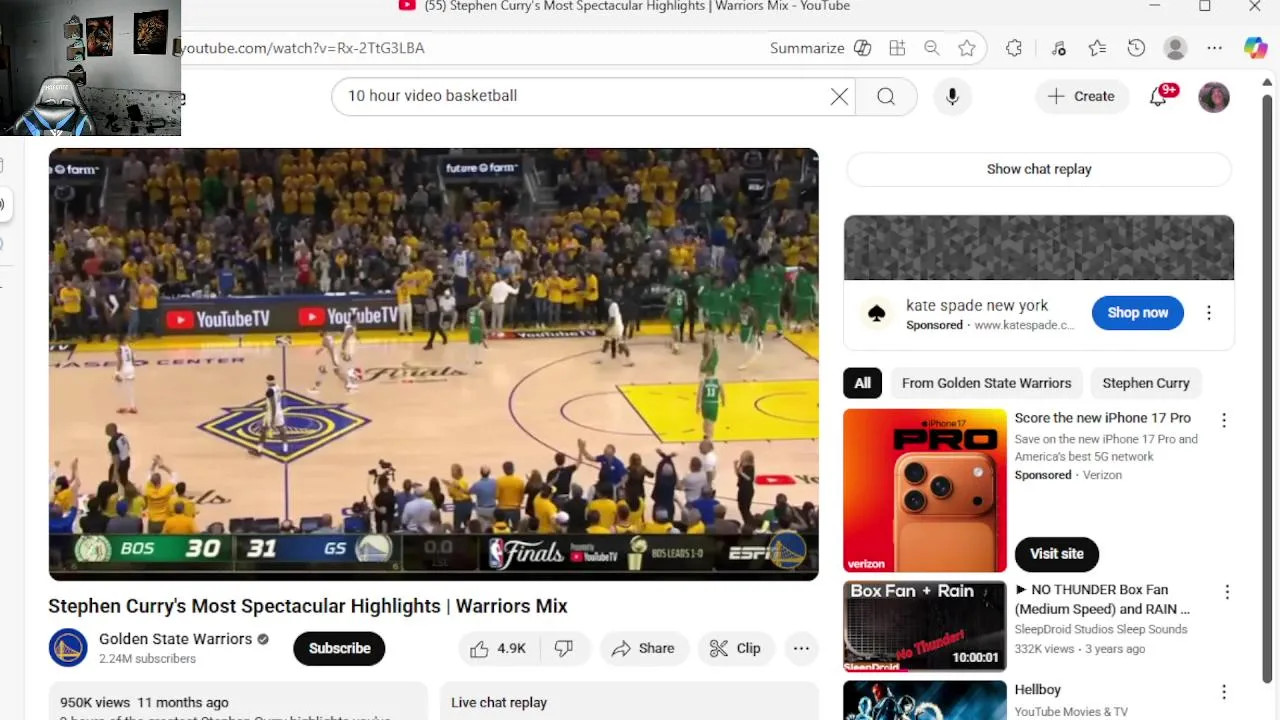Open NO THUNDER Box Fan video title

pos(1103,599)
